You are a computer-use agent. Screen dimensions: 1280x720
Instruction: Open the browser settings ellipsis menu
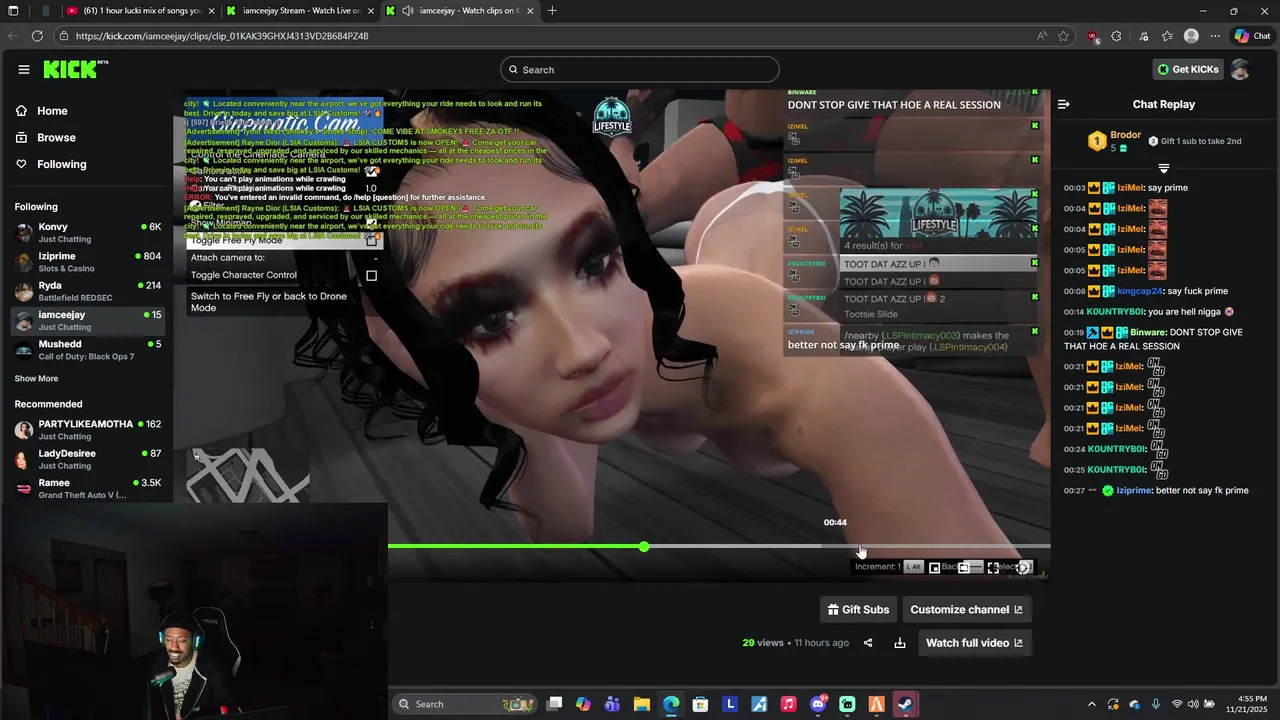(x=1215, y=36)
